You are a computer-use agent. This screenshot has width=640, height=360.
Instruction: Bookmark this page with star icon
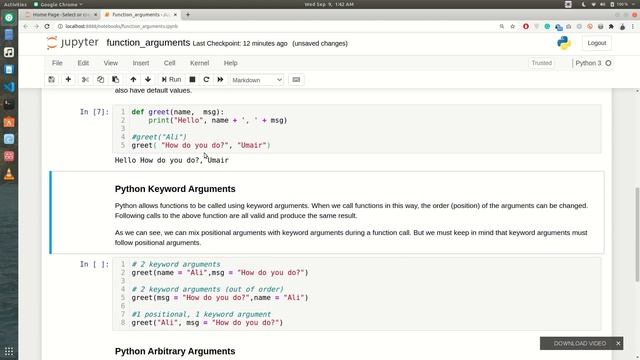pos(513,26)
